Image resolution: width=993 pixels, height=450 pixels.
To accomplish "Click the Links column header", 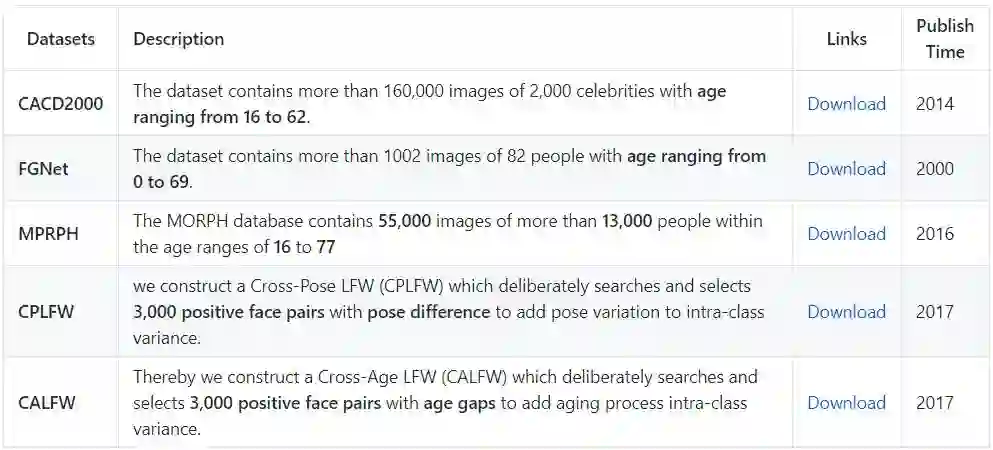I will click(846, 39).
